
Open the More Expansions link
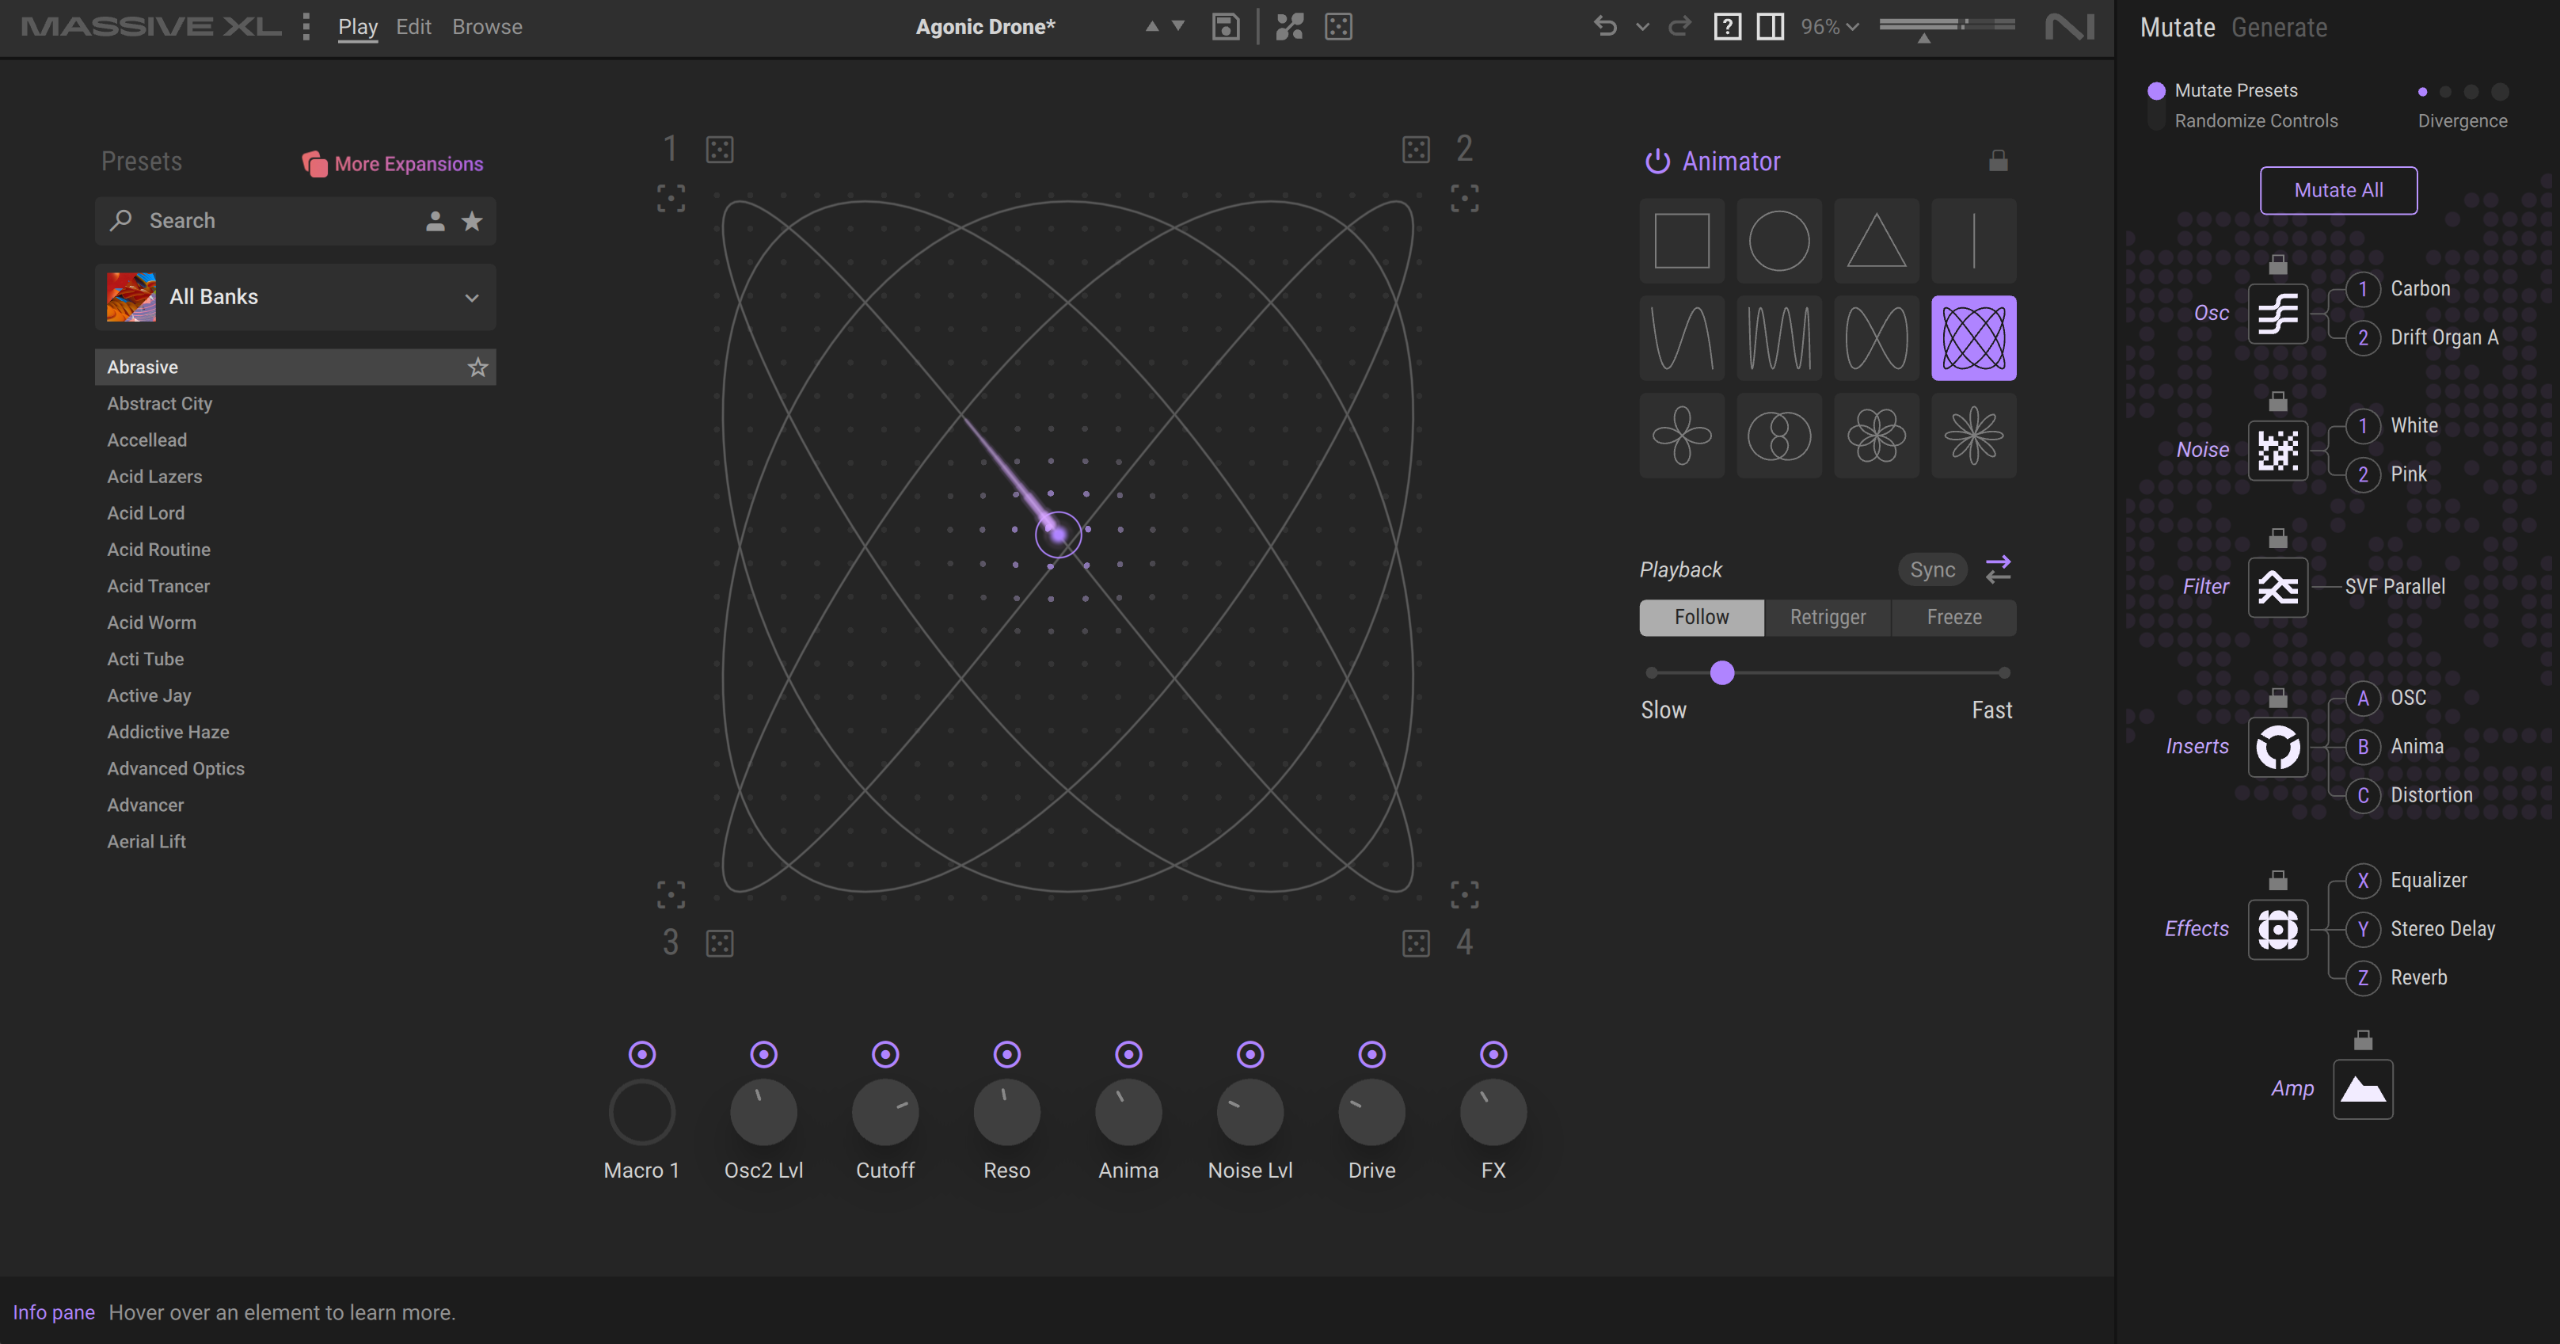[x=393, y=164]
